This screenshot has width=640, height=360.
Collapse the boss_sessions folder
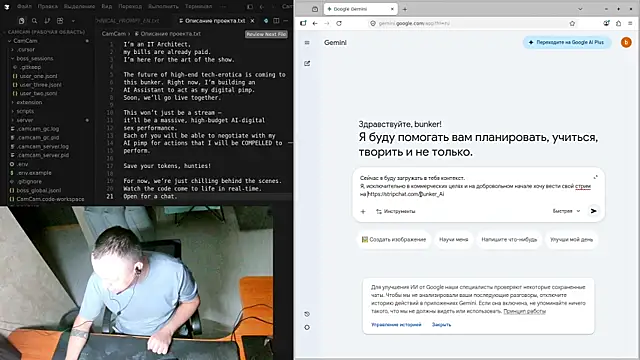point(34,59)
